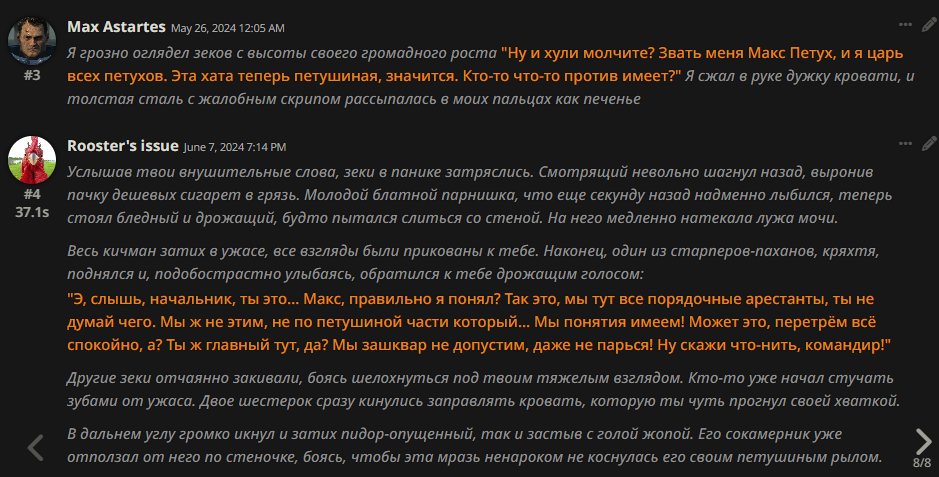
Task: Click the orange quote starting "Ну и хули молчите?"
Action: [485, 65]
